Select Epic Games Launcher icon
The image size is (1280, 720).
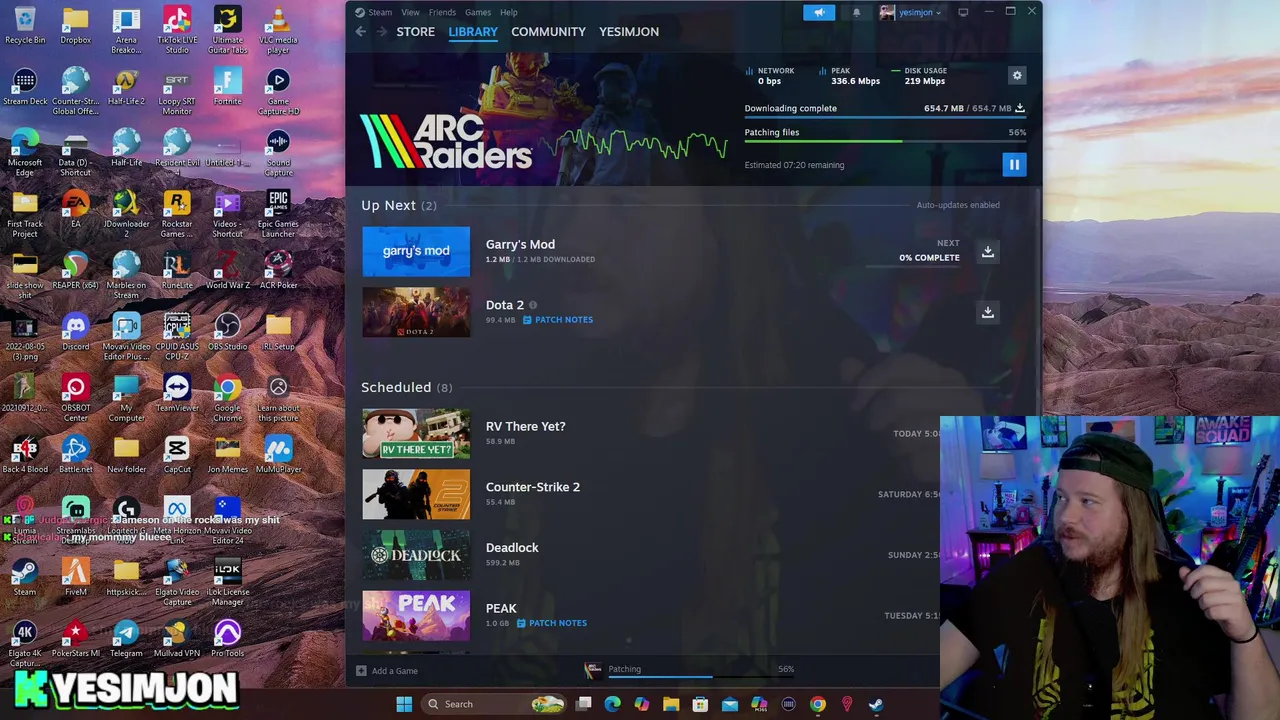278,214
